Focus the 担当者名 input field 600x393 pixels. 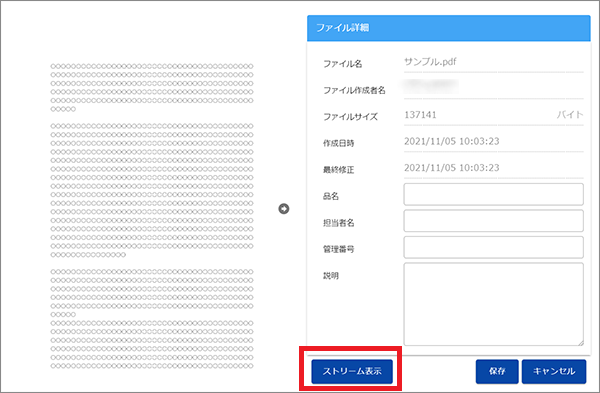(493, 220)
